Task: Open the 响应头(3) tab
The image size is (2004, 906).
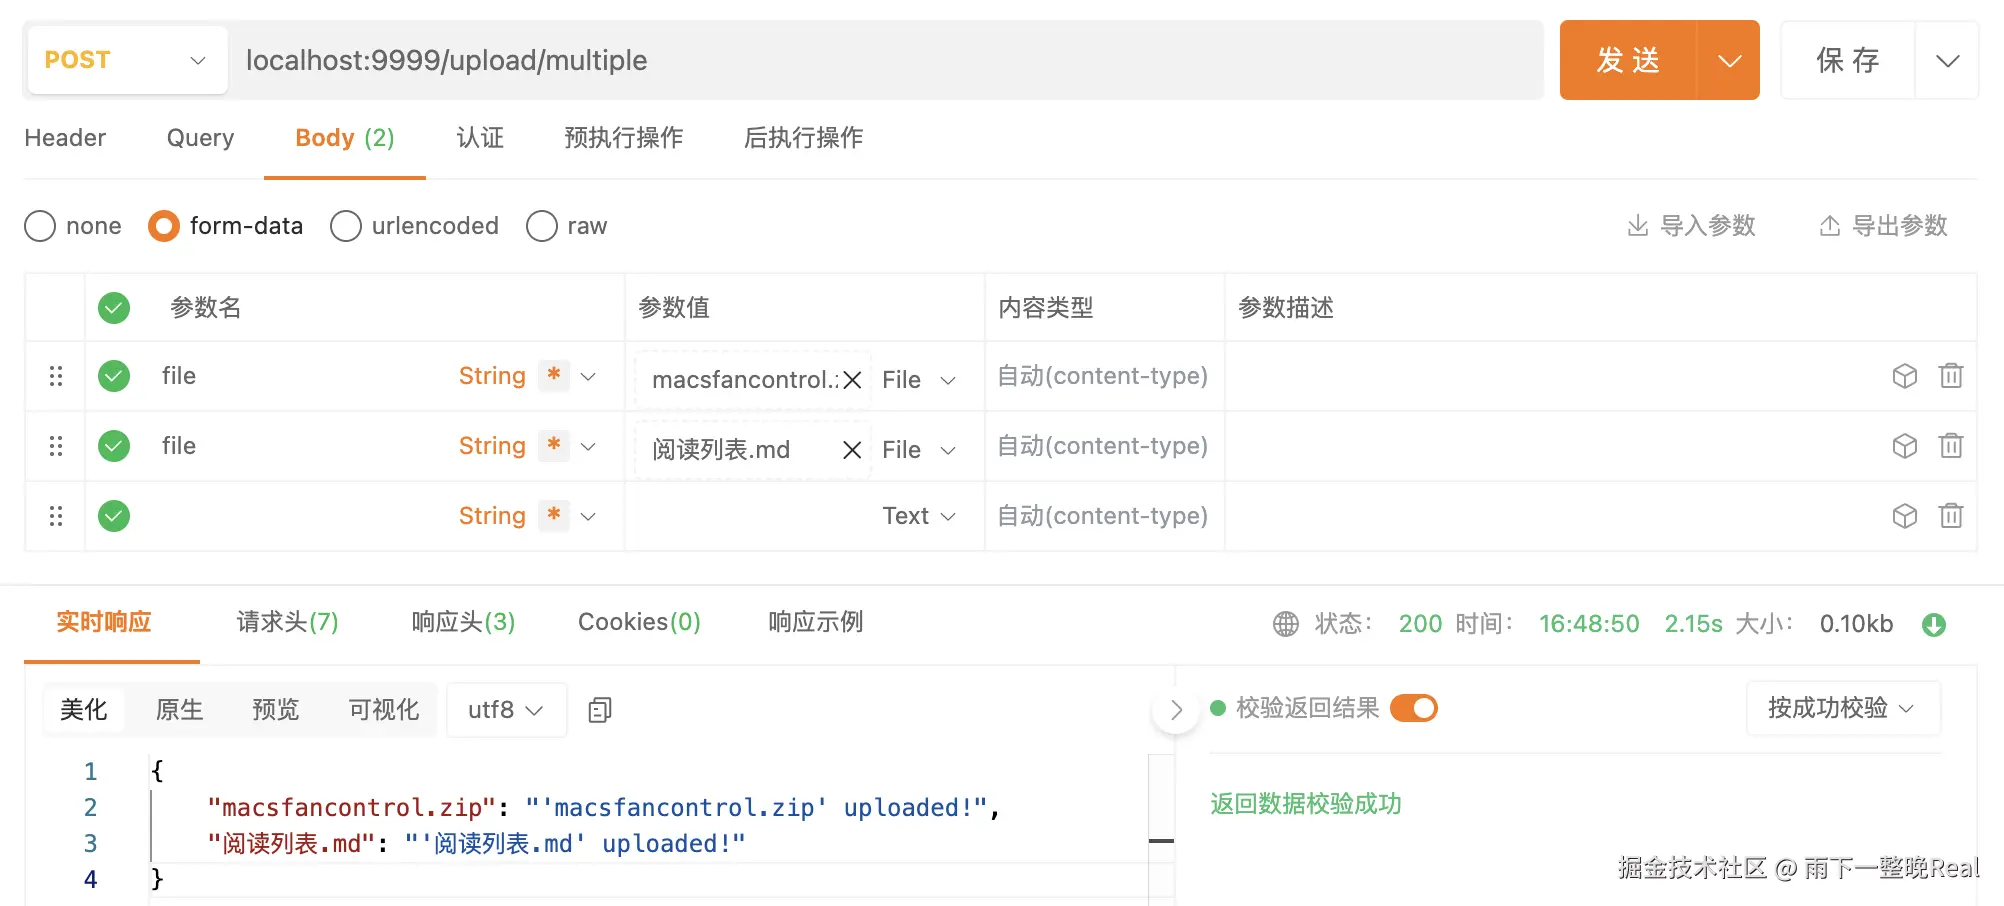Action: tap(463, 622)
